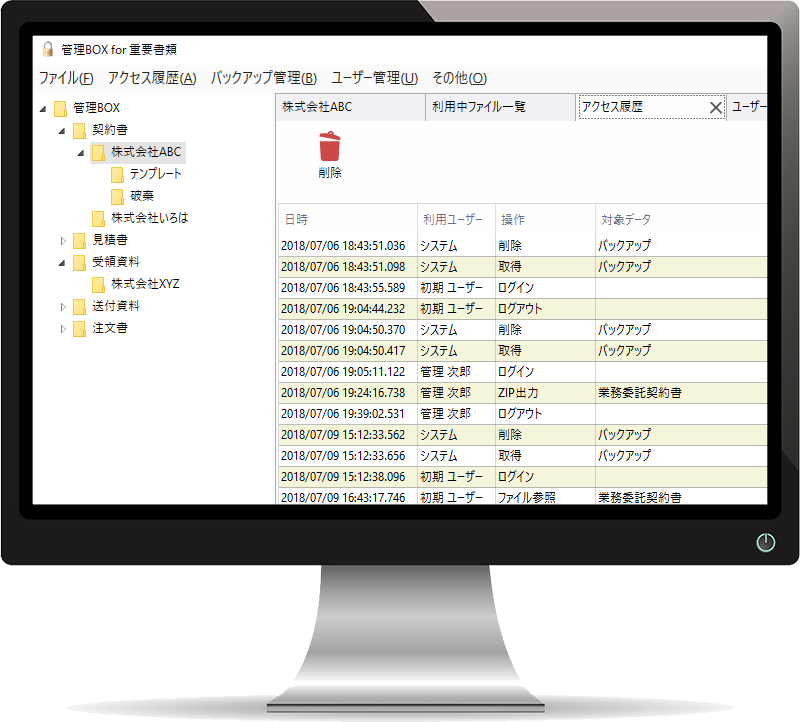The width and height of the screenshot is (800, 722).
Task: Open the 株式会社いろは folder
Action: pyautogui.click(x=149, y=218)
